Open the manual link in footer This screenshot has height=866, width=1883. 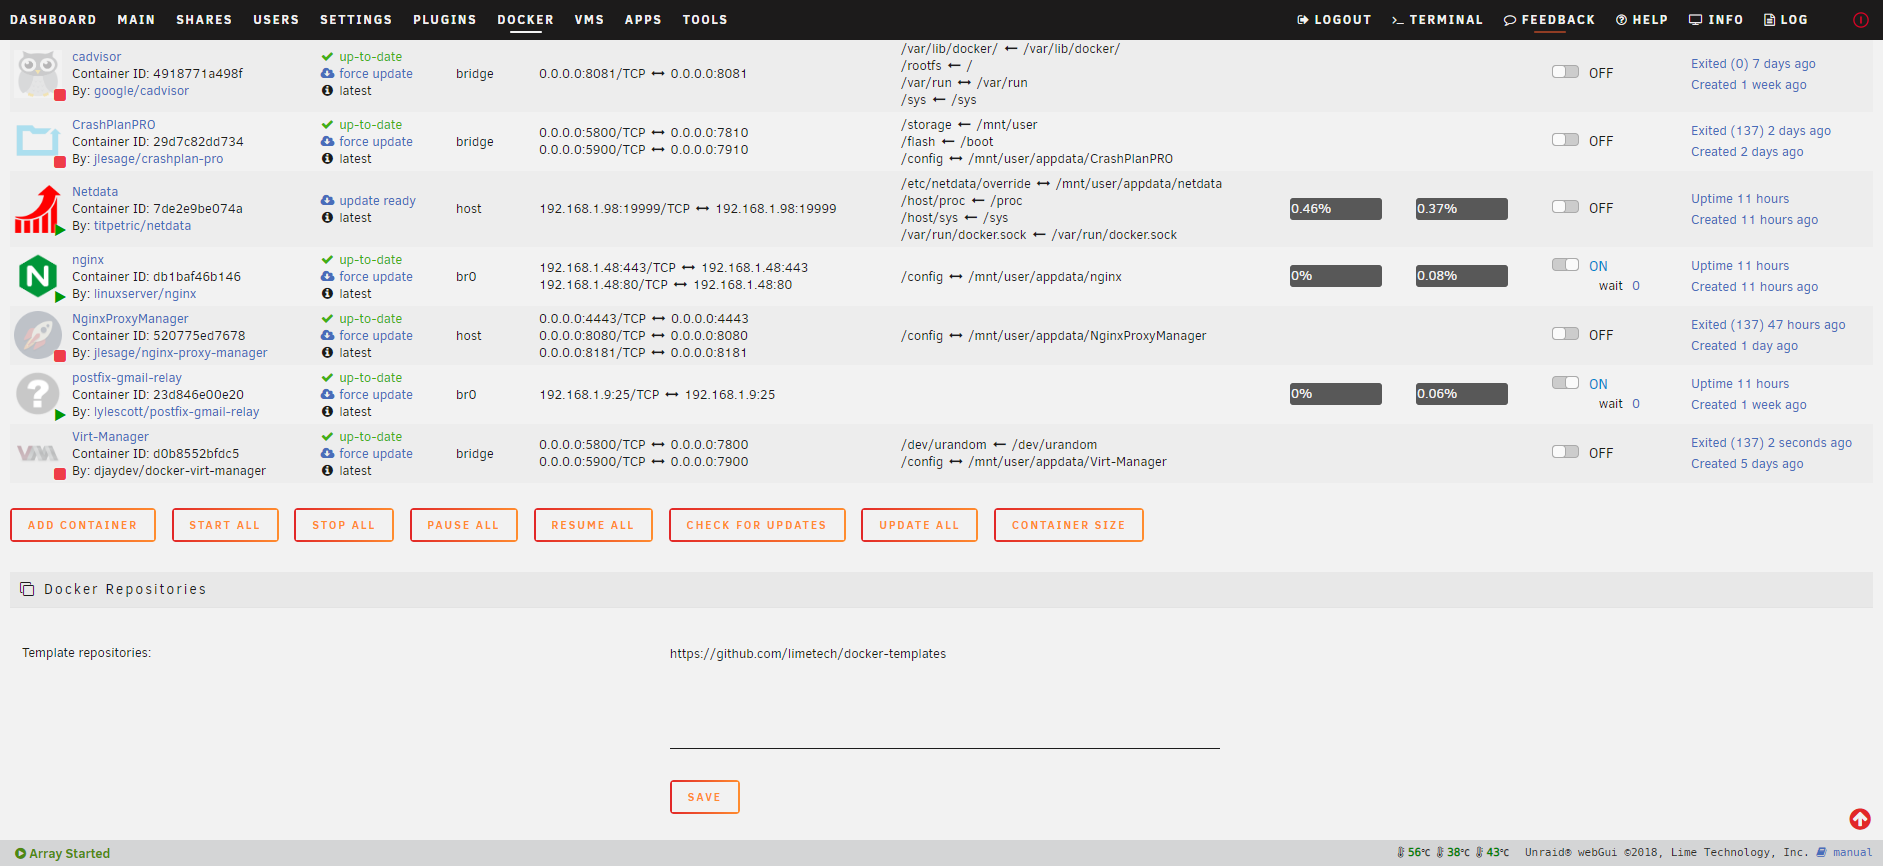click(x=1852, y=853)
